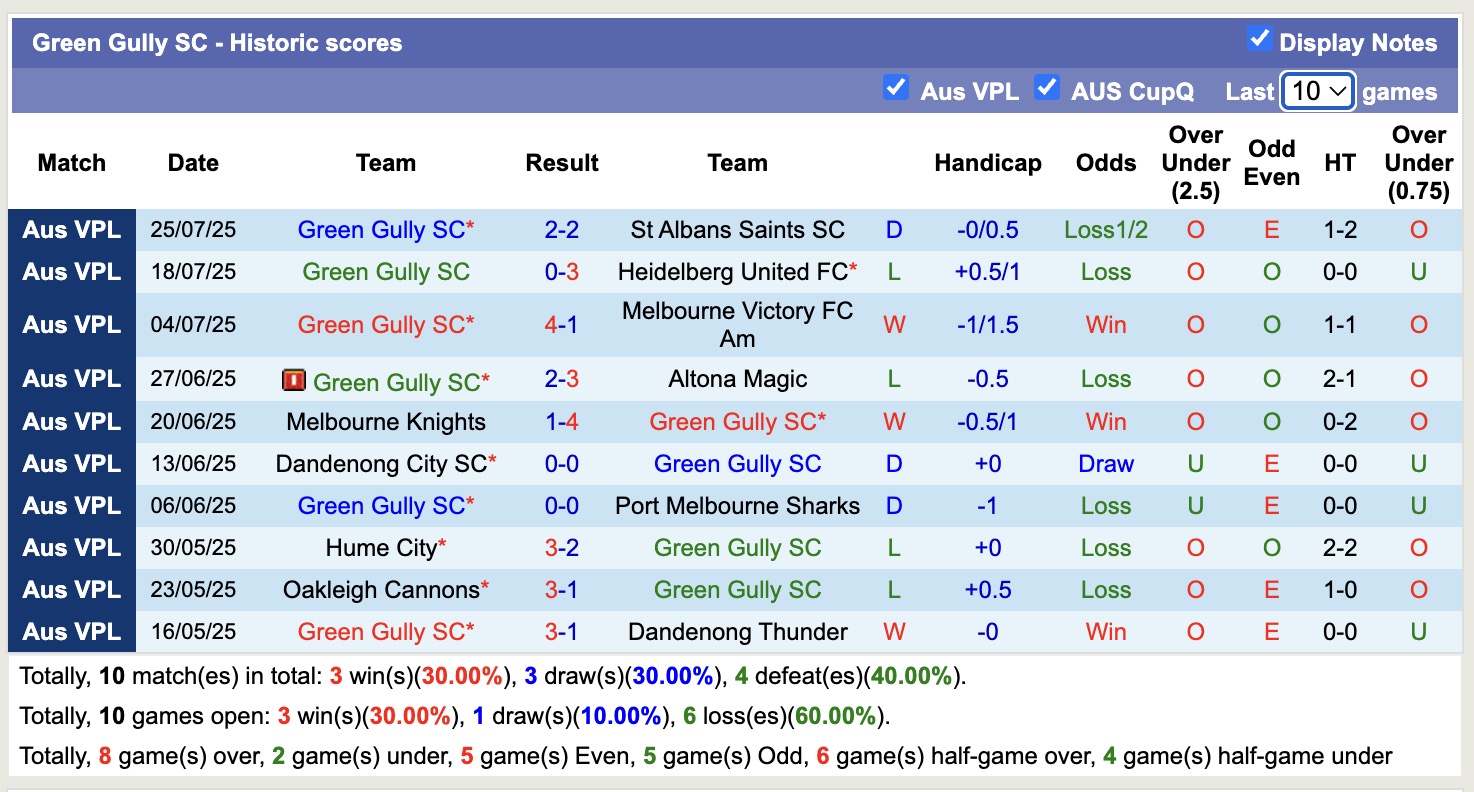Open the Port Melbourne Sharks link

tap(737, 506)
